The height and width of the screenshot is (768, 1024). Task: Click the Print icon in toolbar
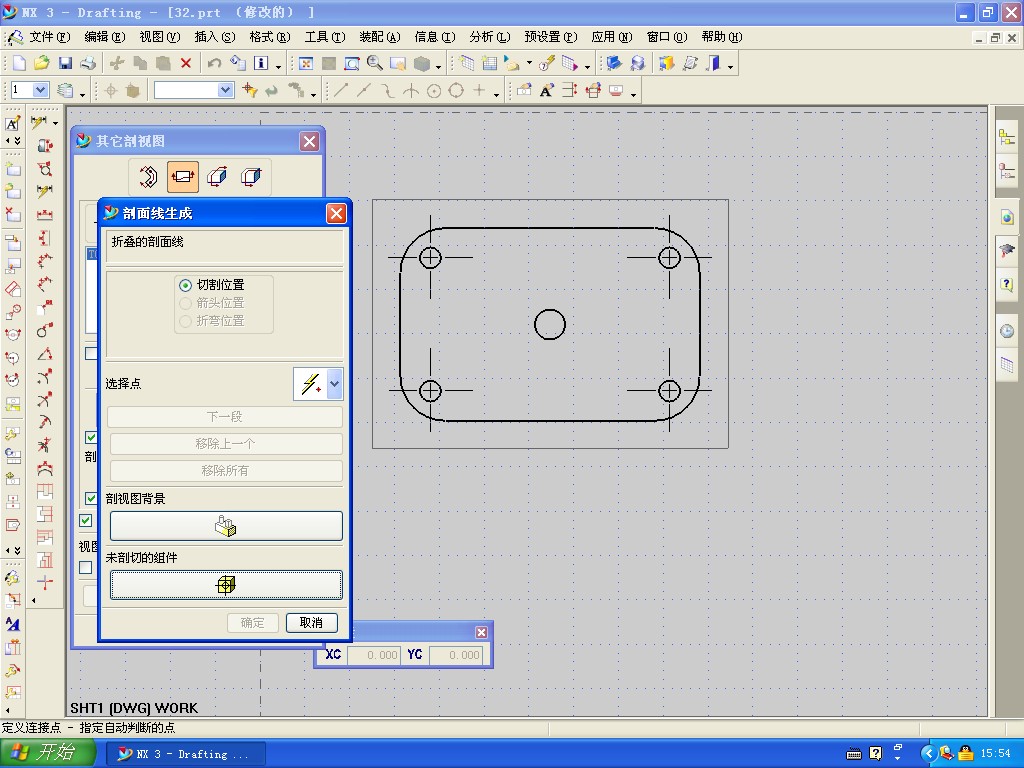tap(87, 63)
